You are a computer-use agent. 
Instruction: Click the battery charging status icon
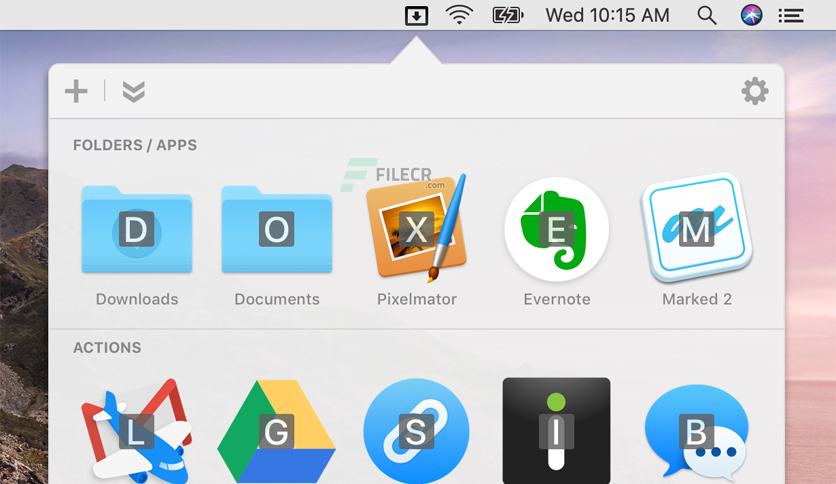point(508,15)
